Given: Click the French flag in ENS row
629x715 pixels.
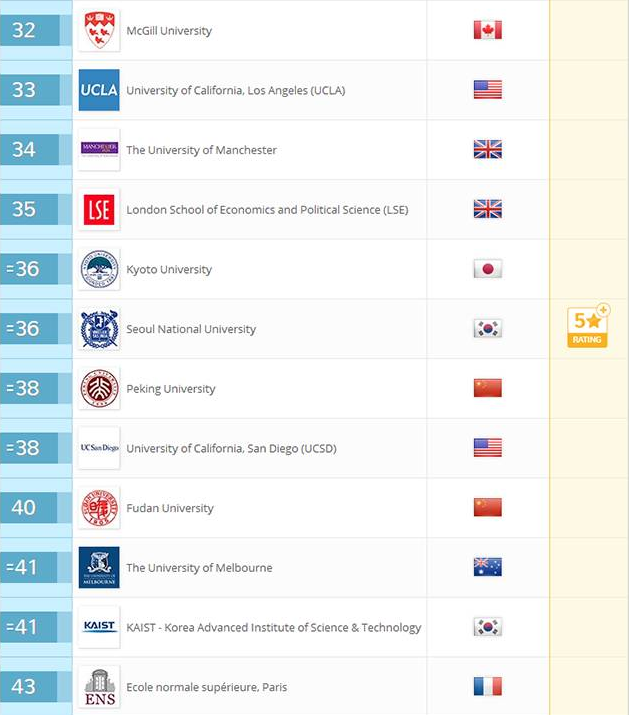Looking at the screenshot, I should tap(488, 686).
